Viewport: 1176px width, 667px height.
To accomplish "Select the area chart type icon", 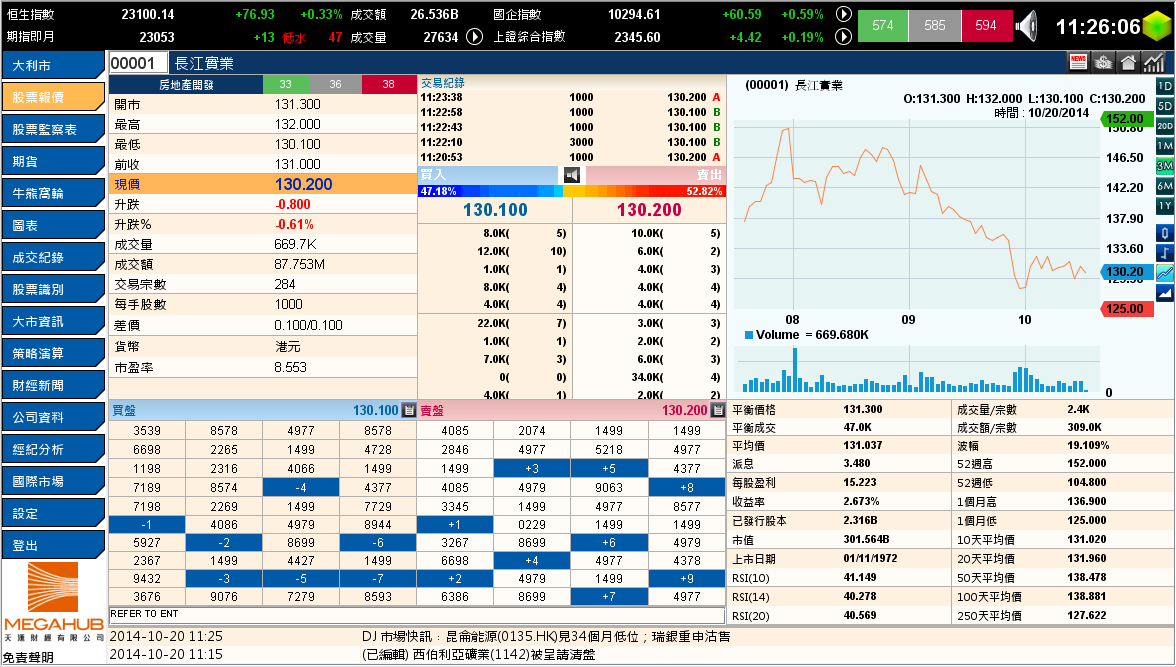I will [x=1165, y=293].
